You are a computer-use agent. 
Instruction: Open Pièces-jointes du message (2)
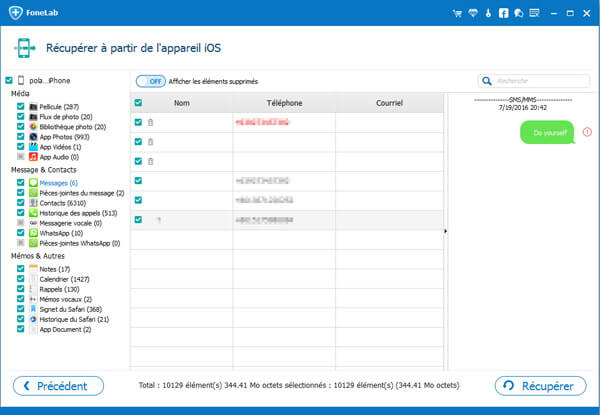pos(82,193)
